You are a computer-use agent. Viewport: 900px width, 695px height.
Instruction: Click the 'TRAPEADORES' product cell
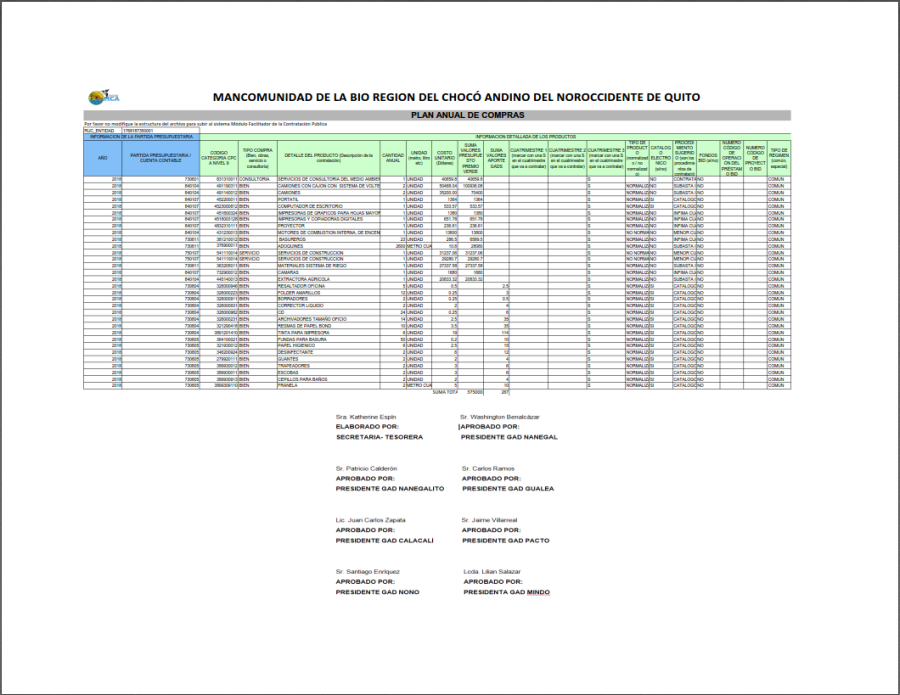coord(329,366)
